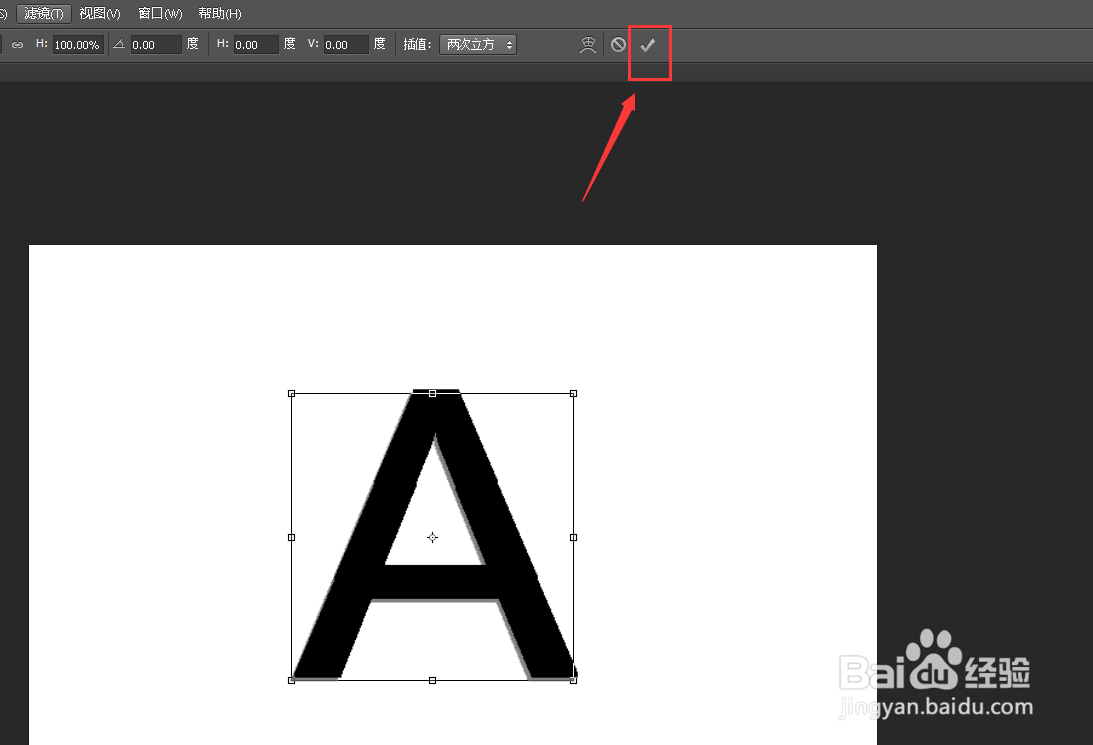The height and width of the screenshot is (745, 1093).
Task: Open the 视图(V) view menu
Action: (x=98, y=13)
